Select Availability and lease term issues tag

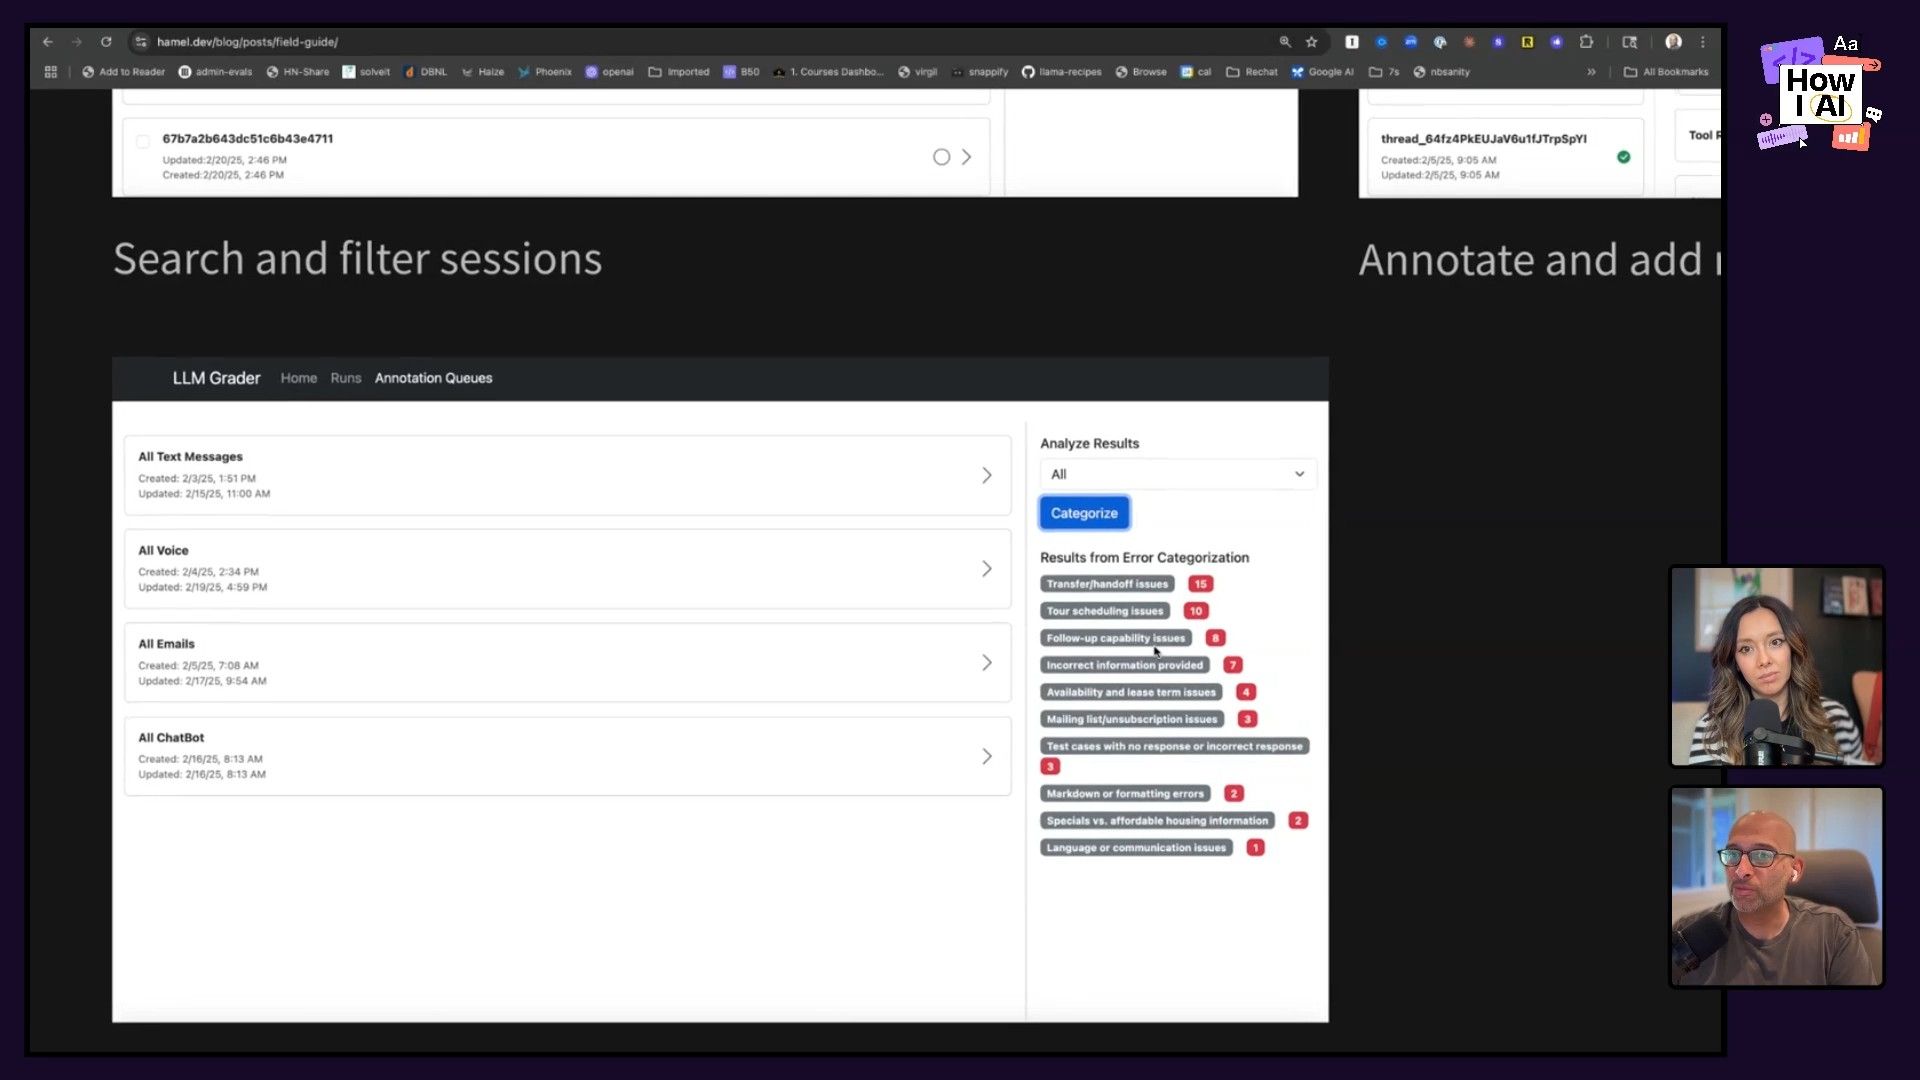[1131, 692]
